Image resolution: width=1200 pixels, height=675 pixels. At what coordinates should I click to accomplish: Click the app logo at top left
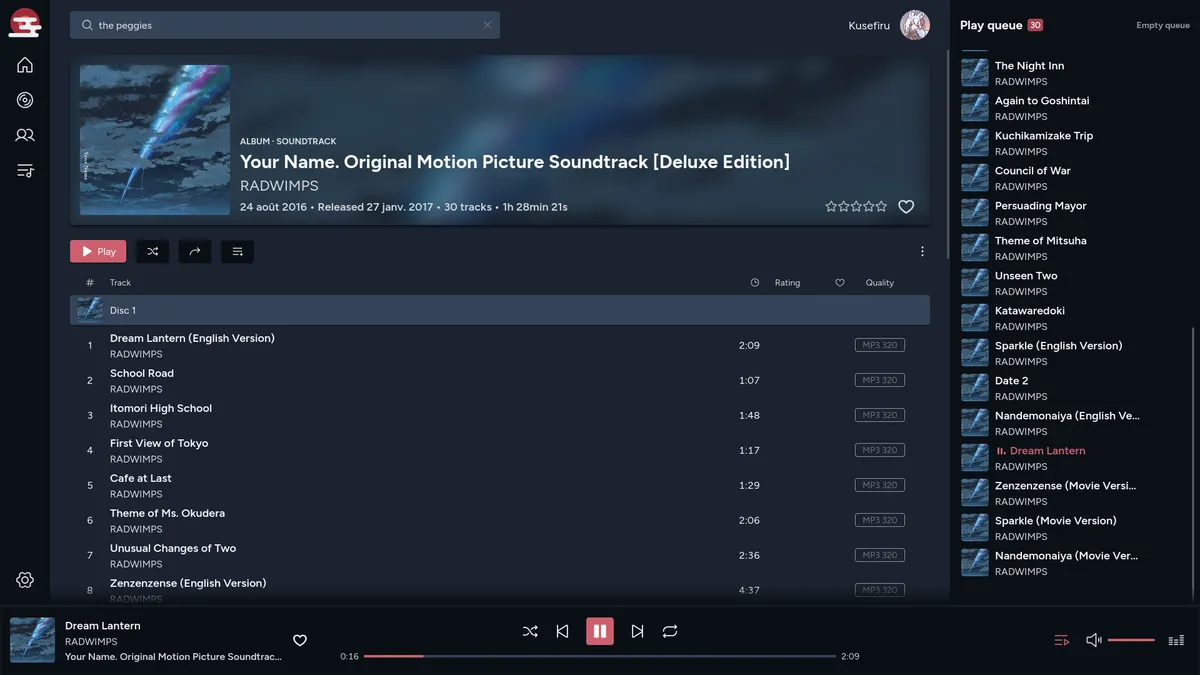25,22
